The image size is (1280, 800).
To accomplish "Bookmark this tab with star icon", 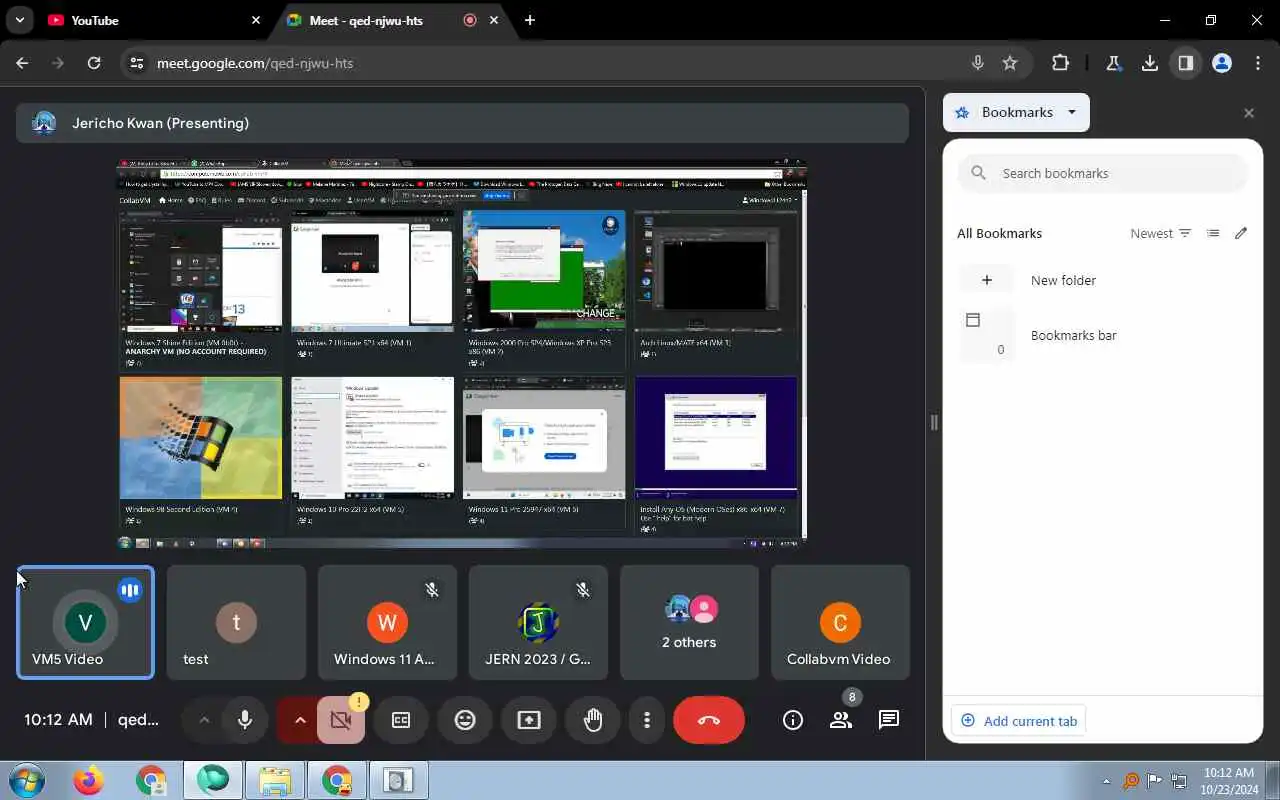I will (1010, 63).
